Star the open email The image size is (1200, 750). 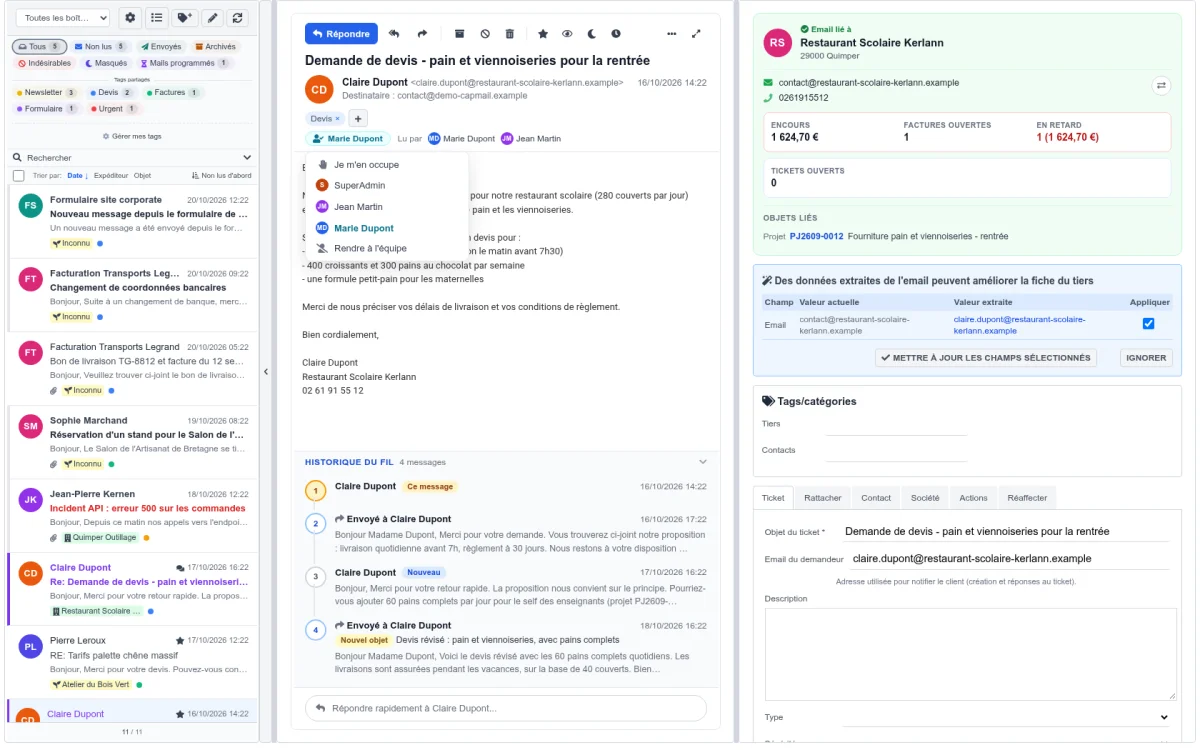point(543,34)
